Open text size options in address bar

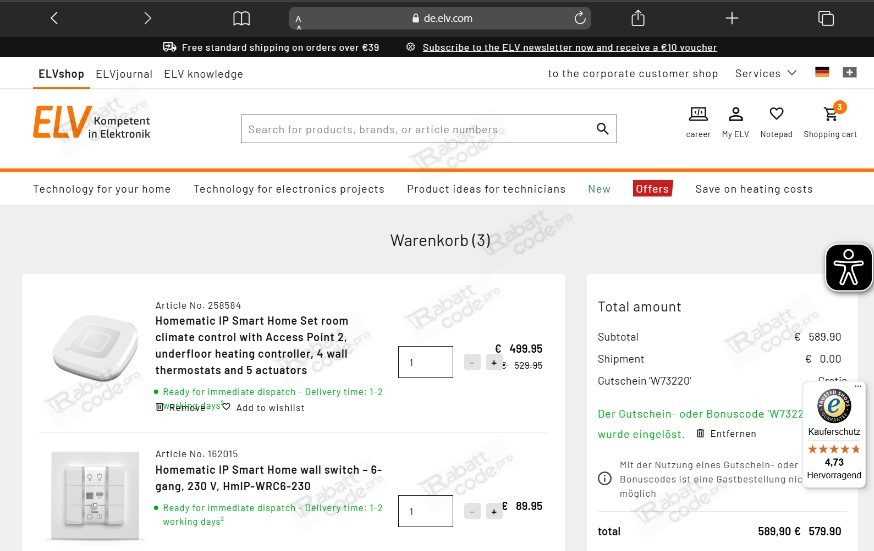pyautogui.click(x=298, y=21)
